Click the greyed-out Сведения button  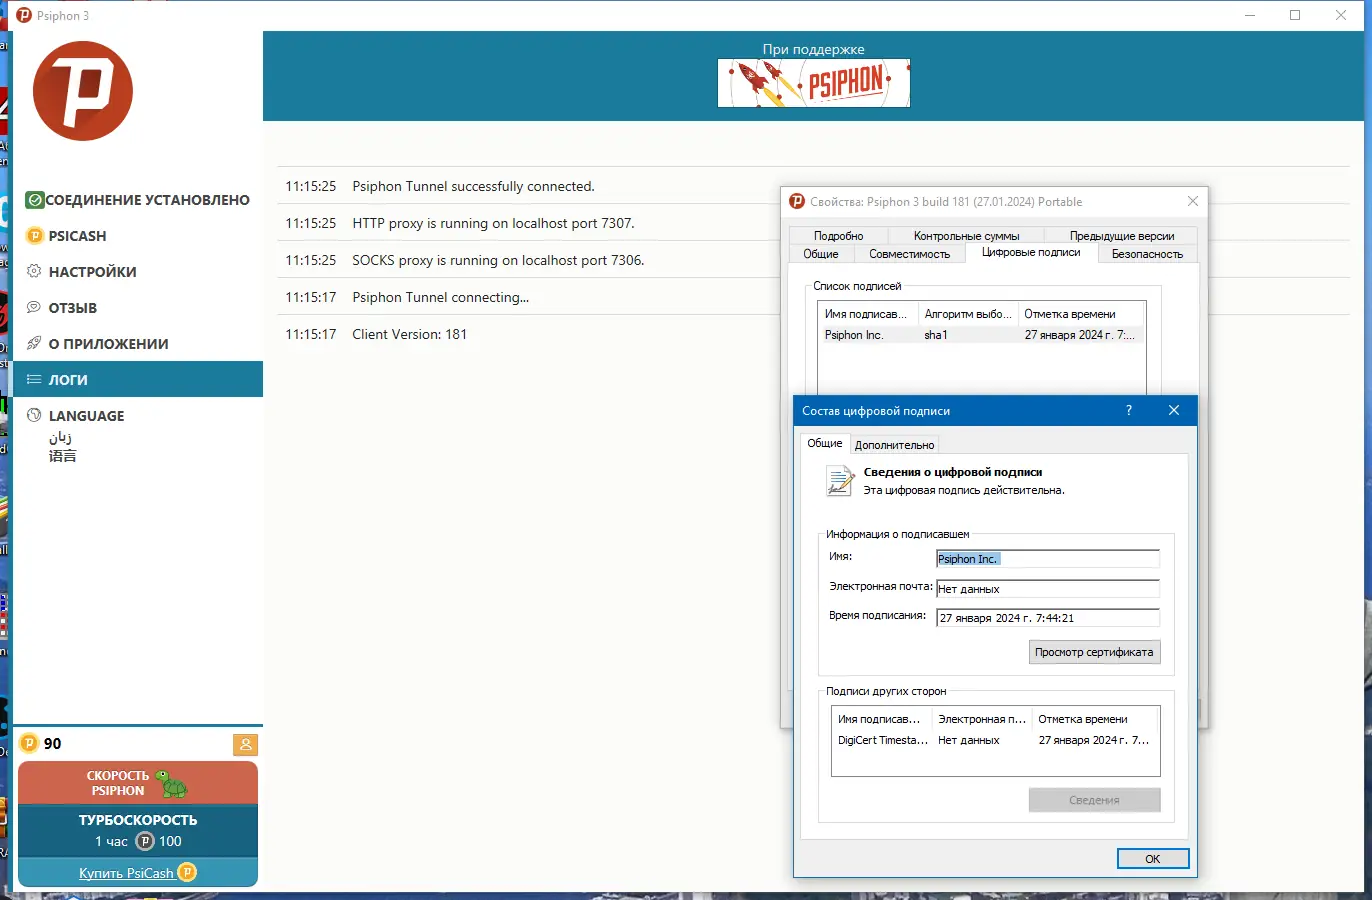coord(1094,800)
